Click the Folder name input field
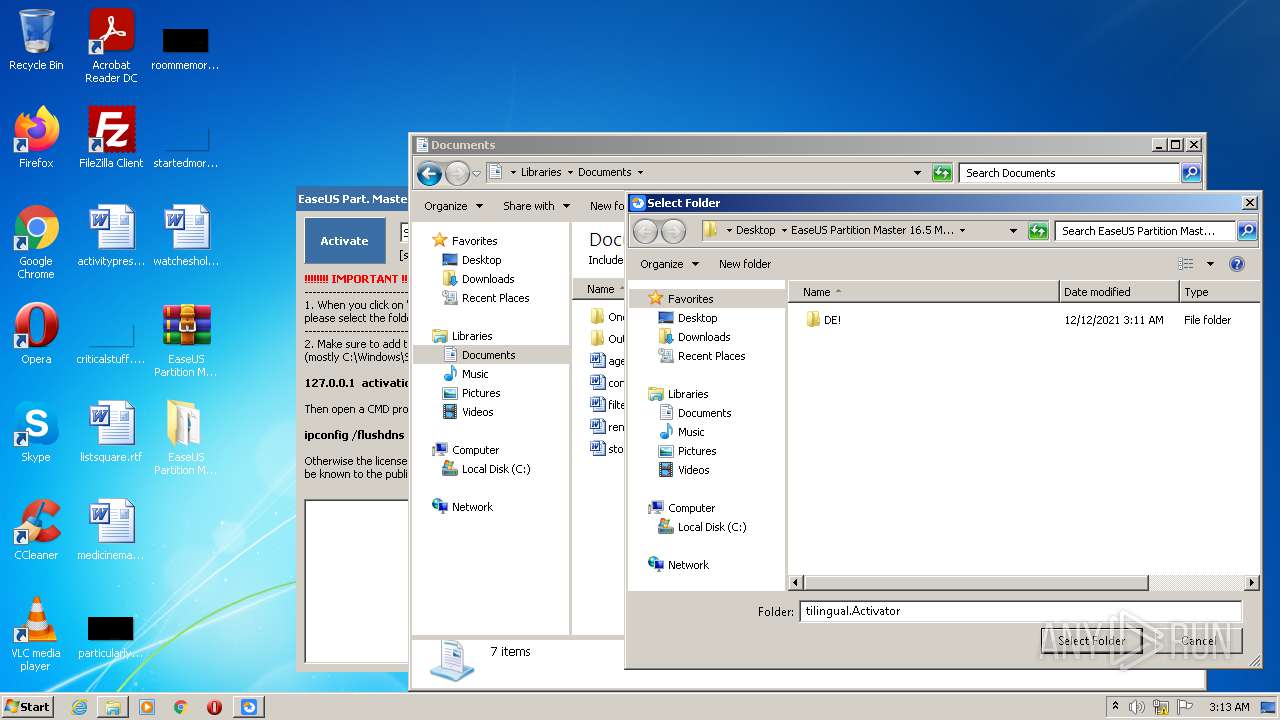1280x720 pixels. coord(1019,611)
